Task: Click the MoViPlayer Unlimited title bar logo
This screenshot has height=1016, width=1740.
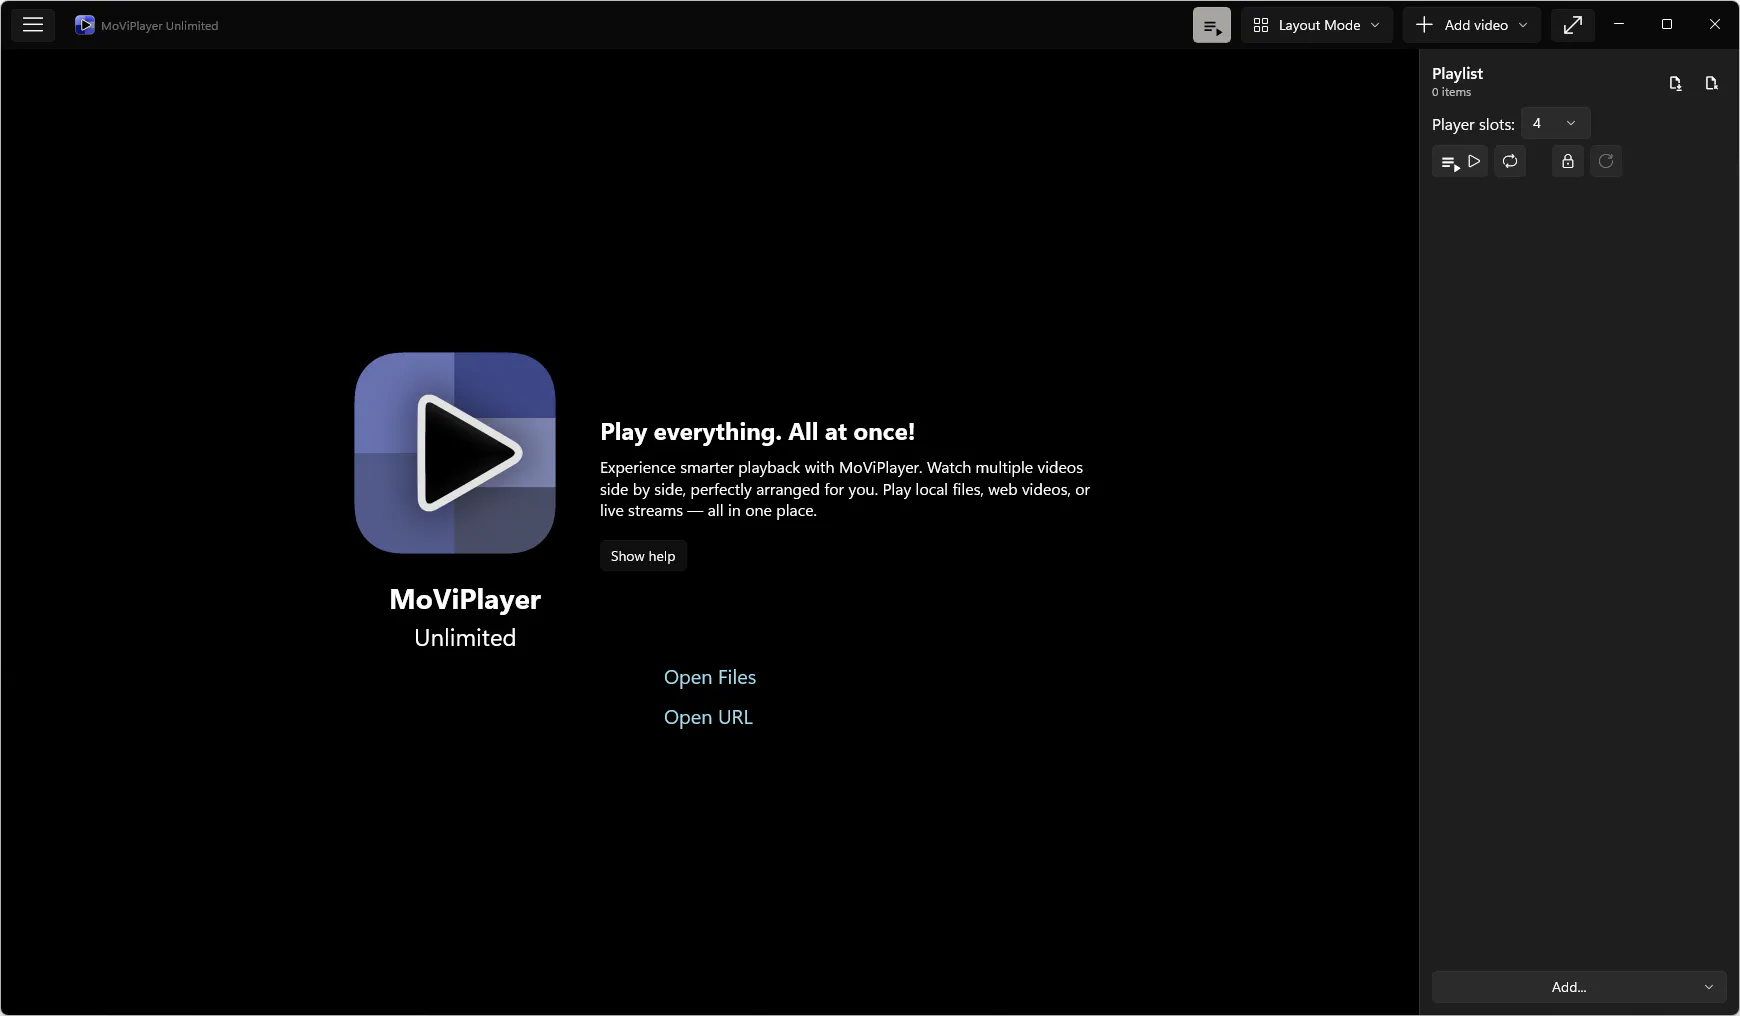Action: click(x=85, y=25)
